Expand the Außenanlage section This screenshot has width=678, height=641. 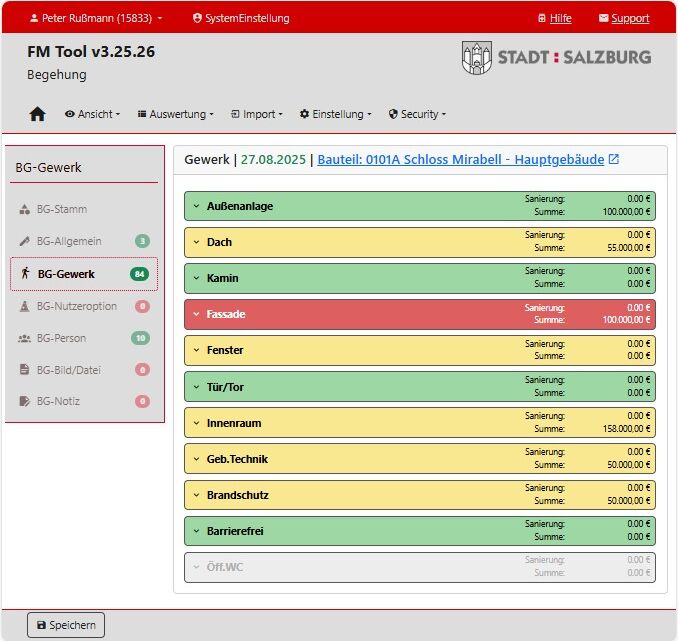pyautogui.click(x=419, y=206)
